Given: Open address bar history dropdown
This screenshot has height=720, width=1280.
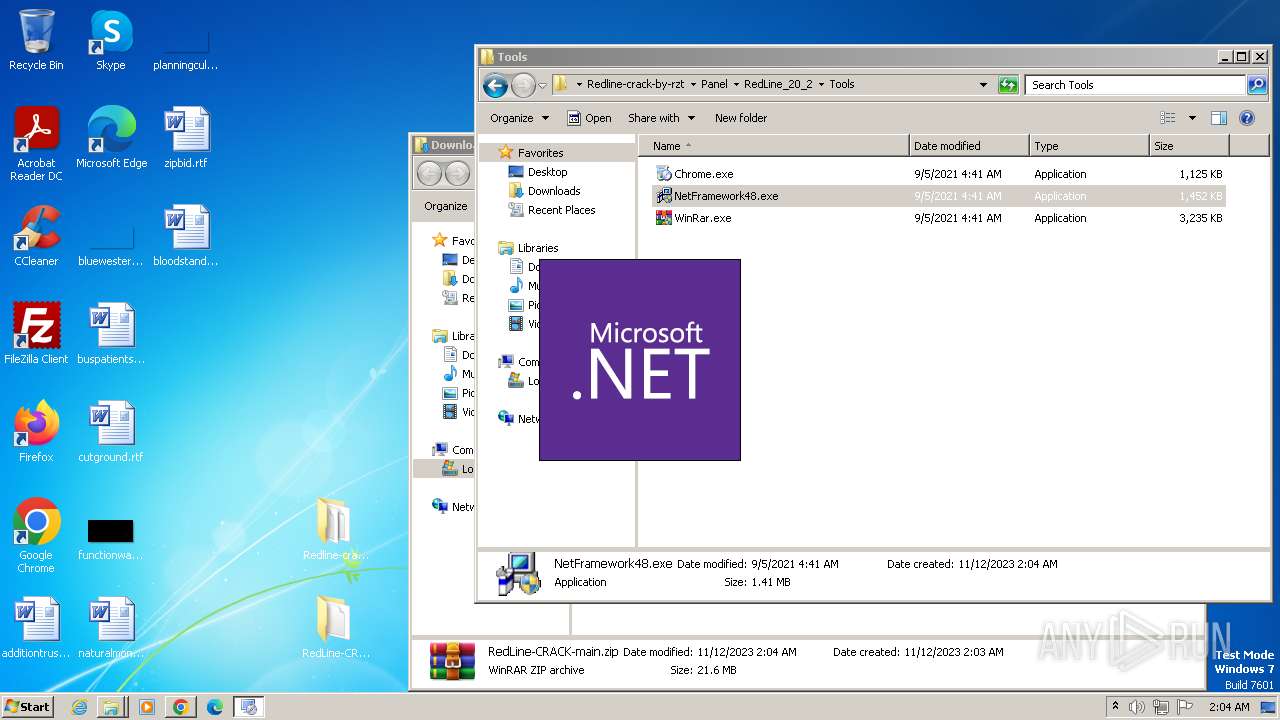Looking at the screenshot, I should [x=983, y=85].
